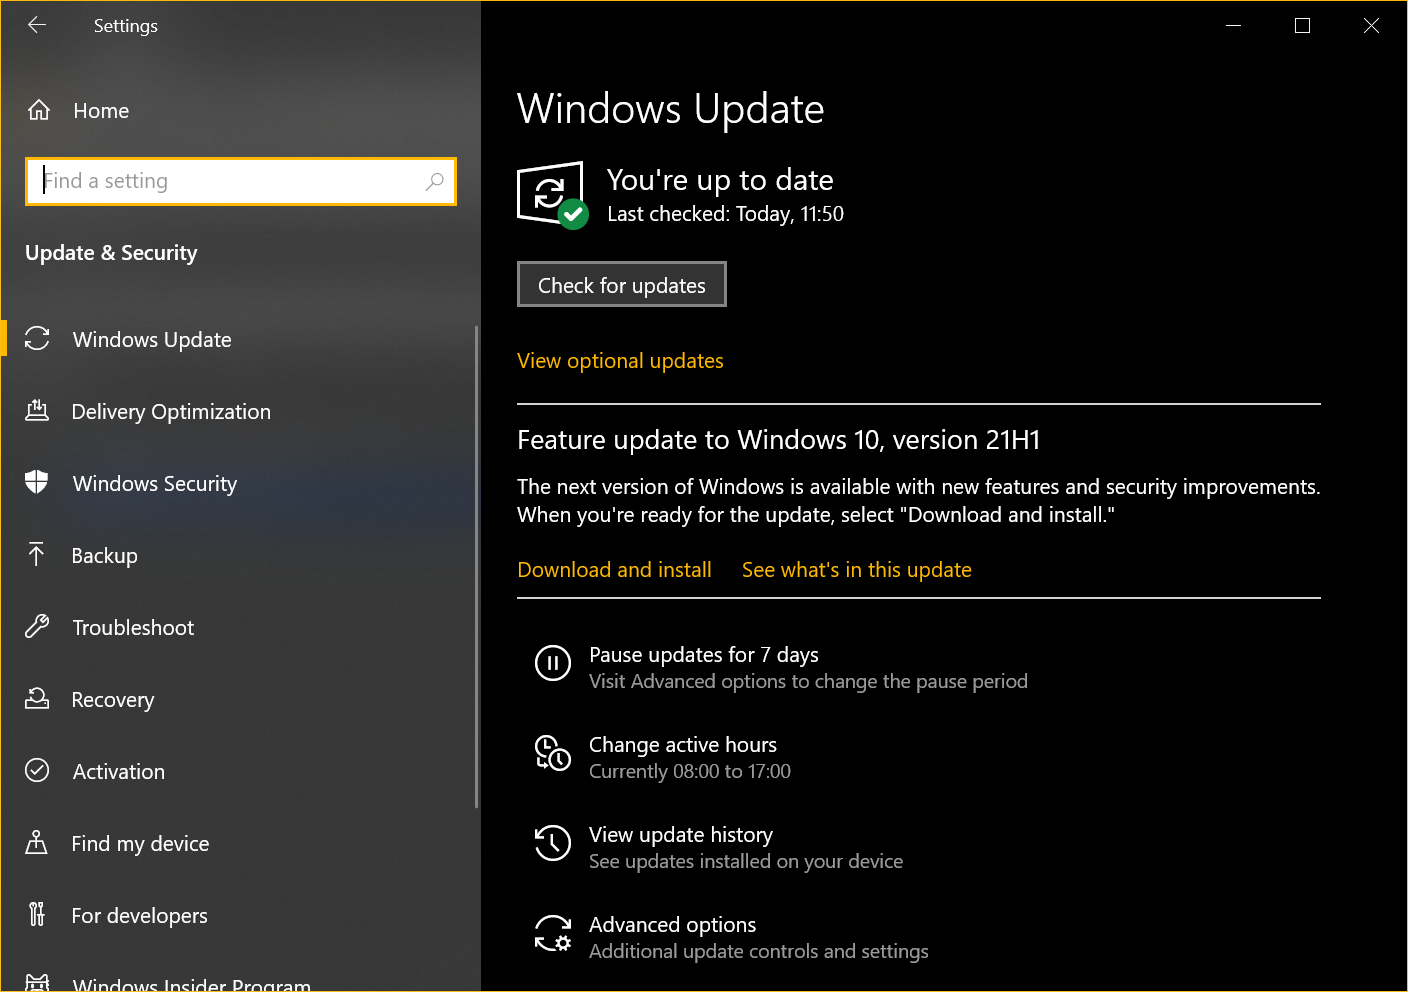Click the Update & Security heading
This screenshot has height=992, width=1408.
[x=111, y=253]
